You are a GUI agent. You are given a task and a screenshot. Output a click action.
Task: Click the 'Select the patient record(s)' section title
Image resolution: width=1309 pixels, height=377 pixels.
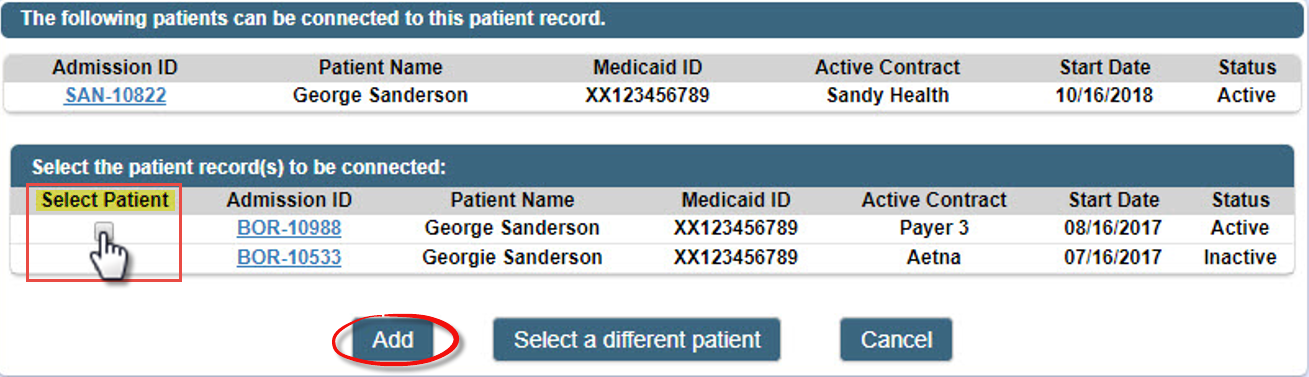[x=238, y=167]
